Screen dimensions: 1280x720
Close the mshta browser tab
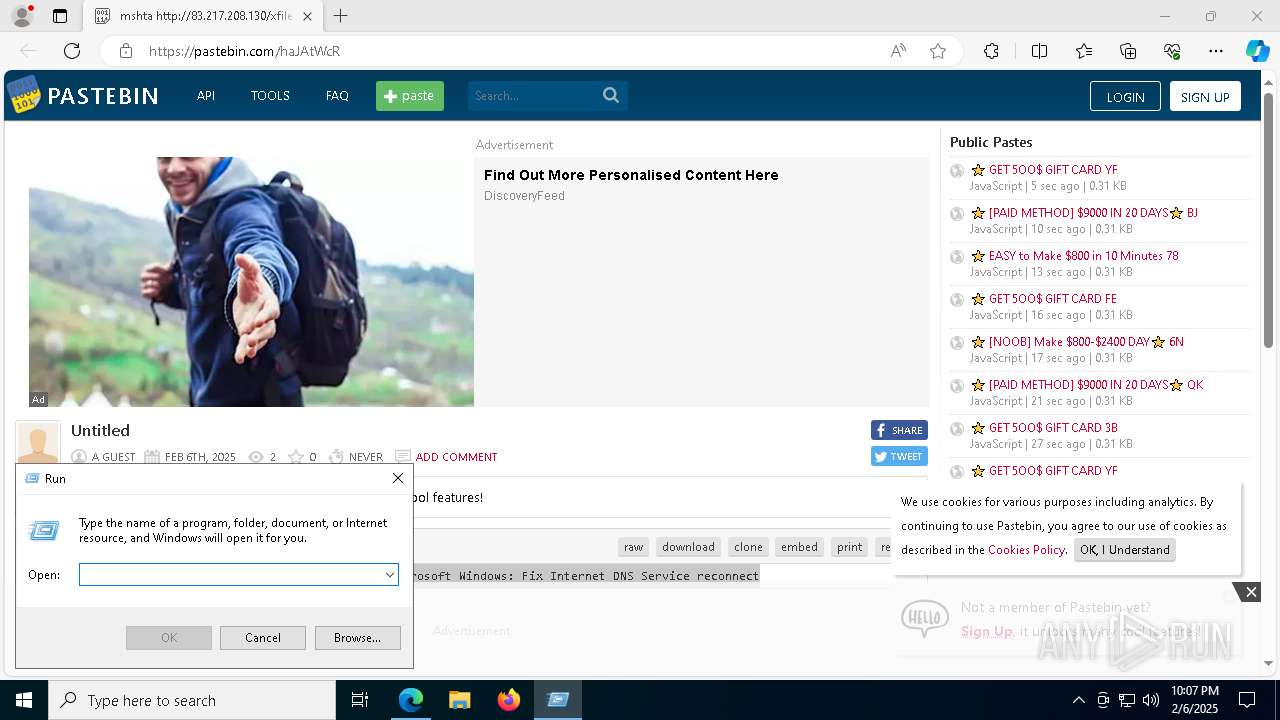point(307,16)
